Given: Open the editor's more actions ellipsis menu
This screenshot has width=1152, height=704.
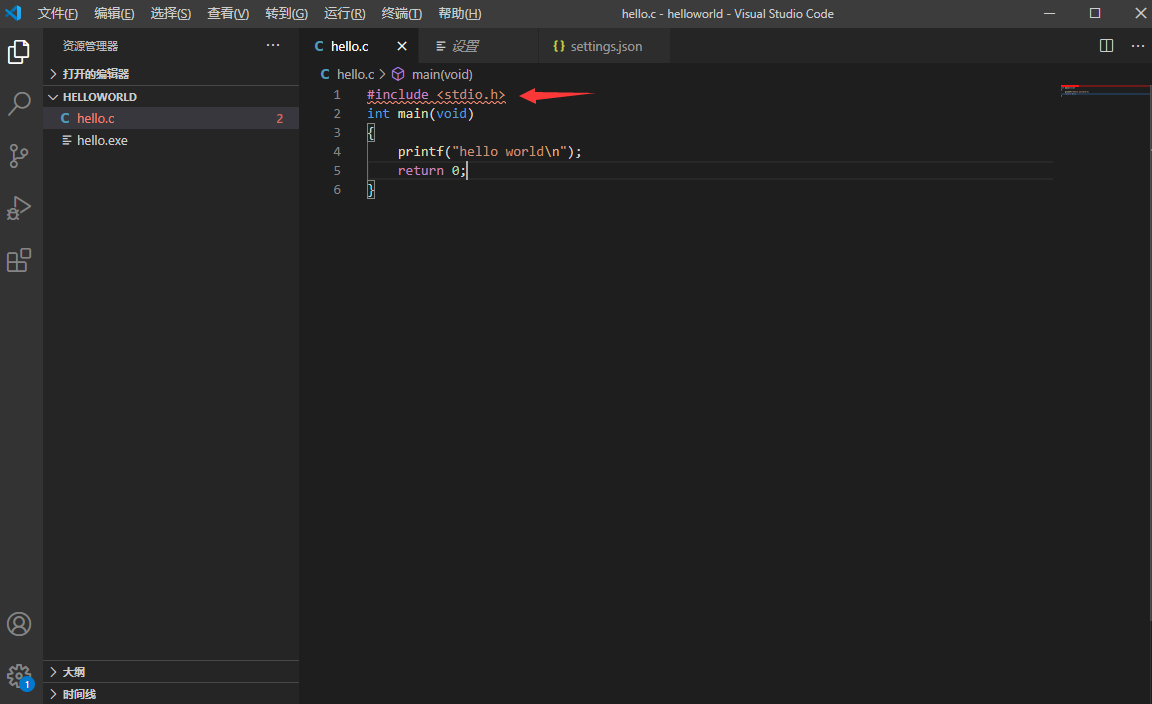Looking at the screenshot, I should coord(1137,46).
